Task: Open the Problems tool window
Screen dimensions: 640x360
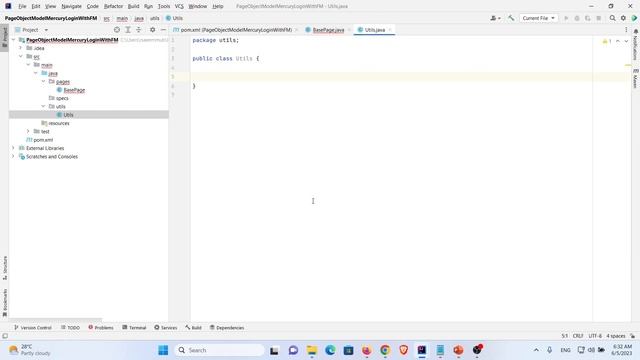Action: (101, 327)
